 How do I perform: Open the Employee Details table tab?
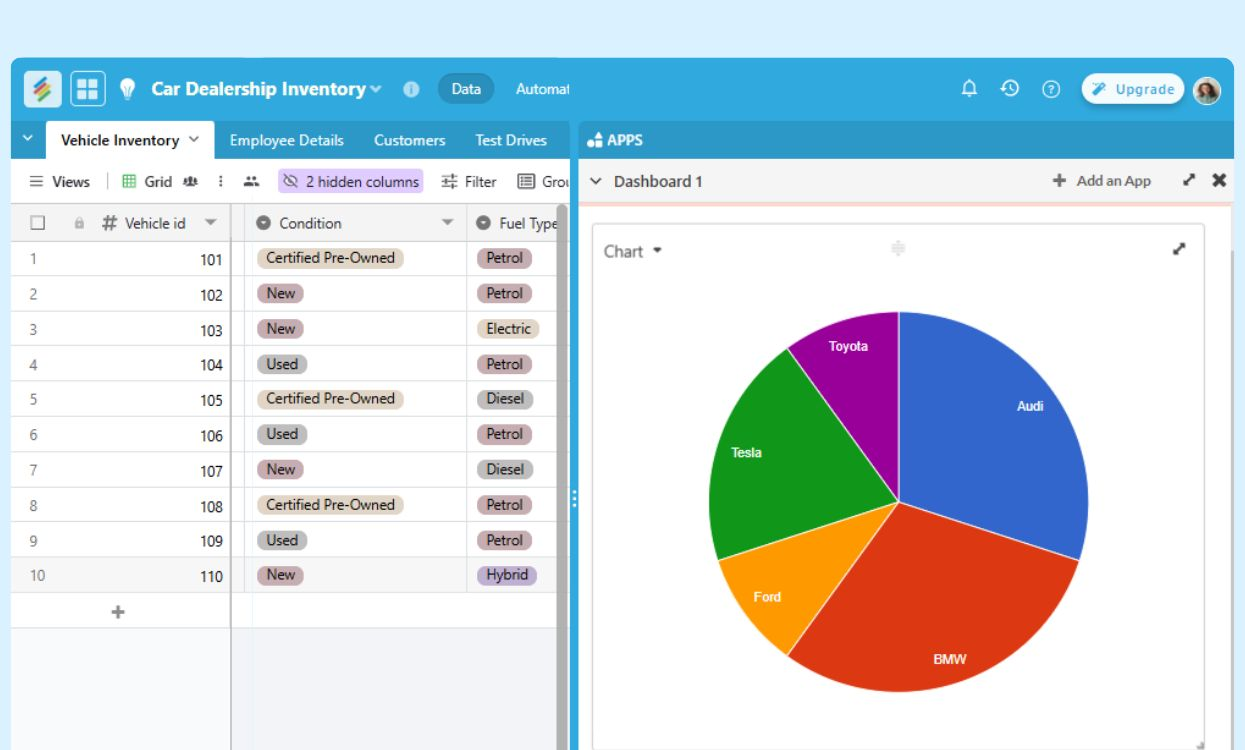tap(286, 140)
